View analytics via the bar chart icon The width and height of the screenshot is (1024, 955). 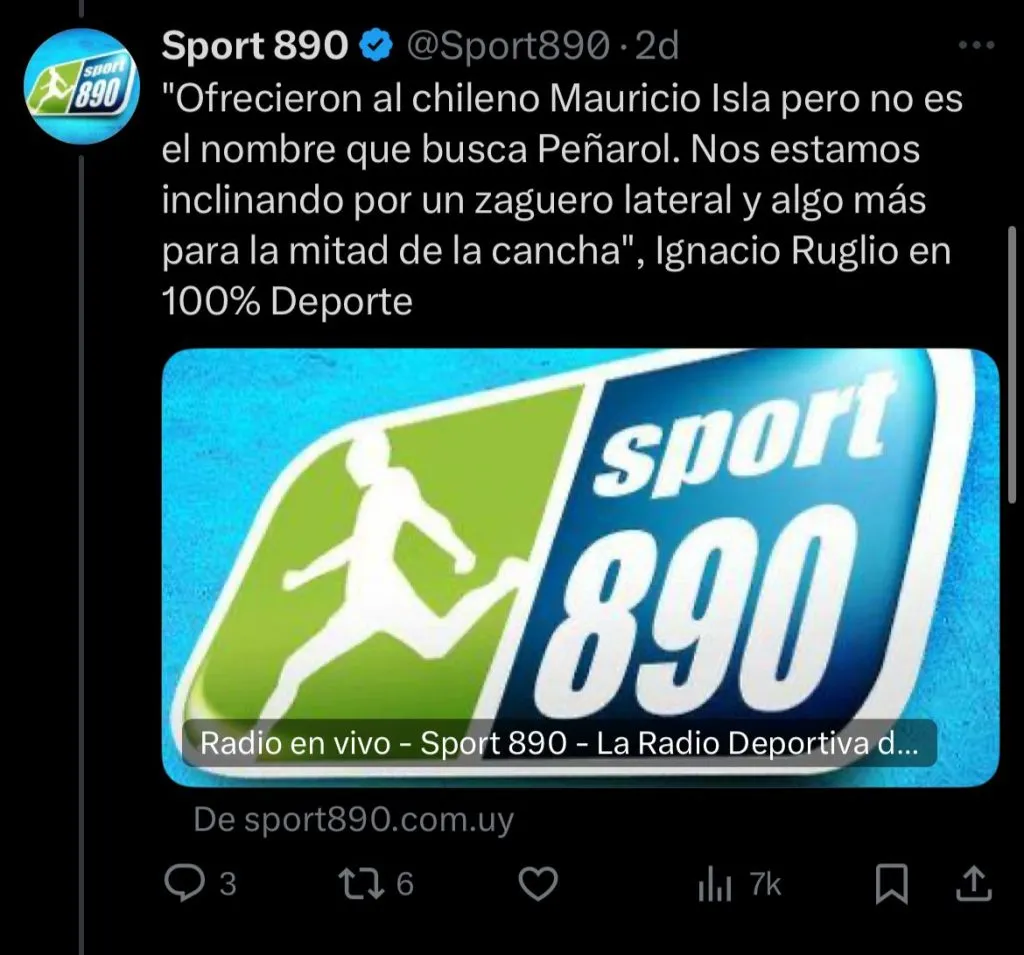tap(714, 886)
